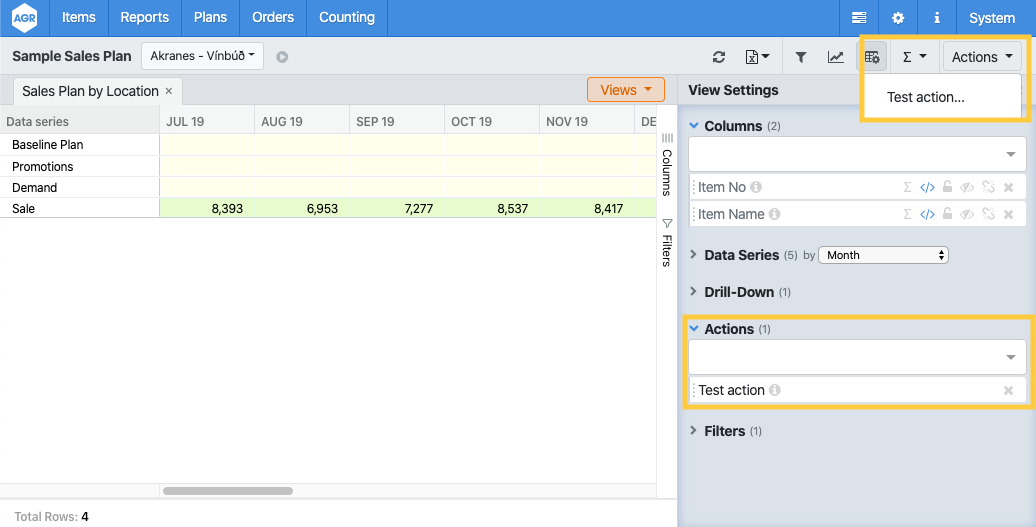Open the vertical Filters side tab
Viewport: 1036px width, 527px height.
tap(667, 242)
